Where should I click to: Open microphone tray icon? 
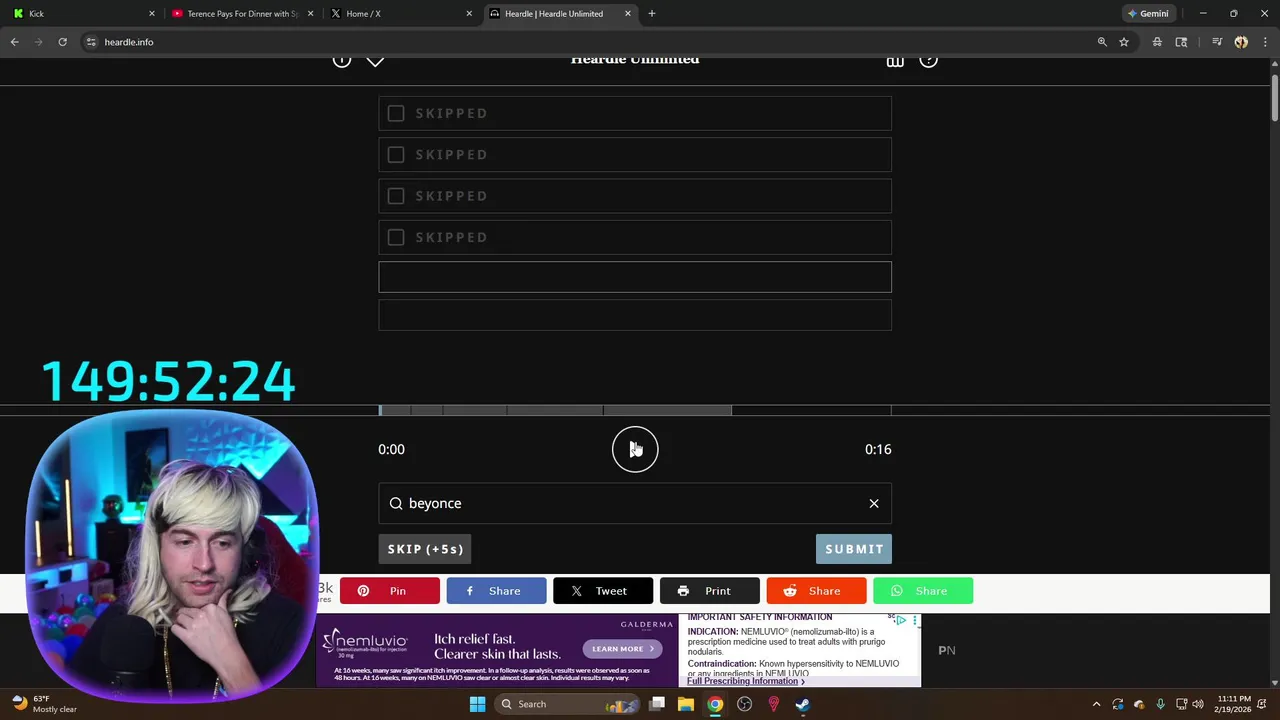coord(1160,704)
